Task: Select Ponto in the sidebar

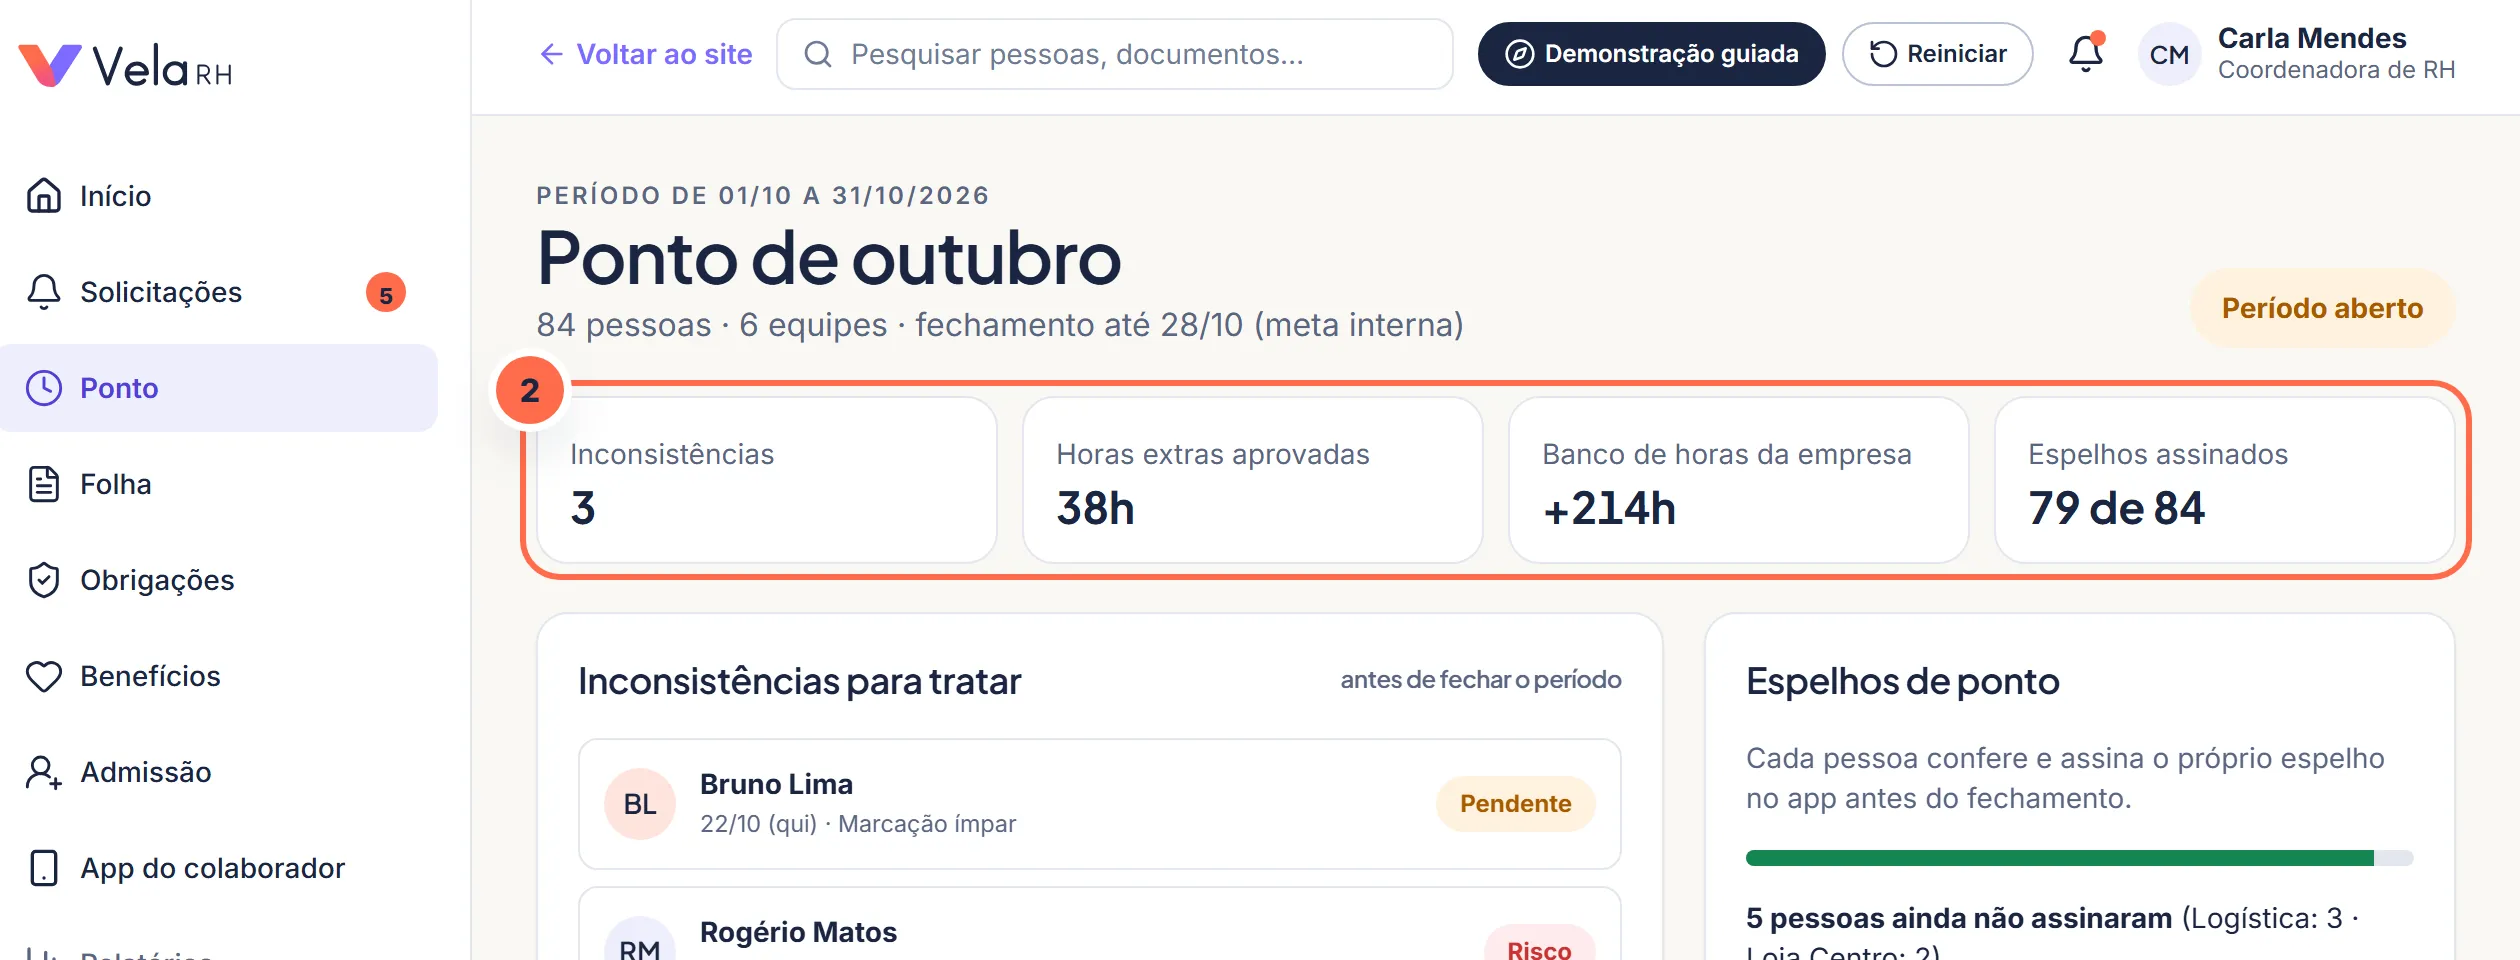Action: pyautogui.click(x=219, y=388)
